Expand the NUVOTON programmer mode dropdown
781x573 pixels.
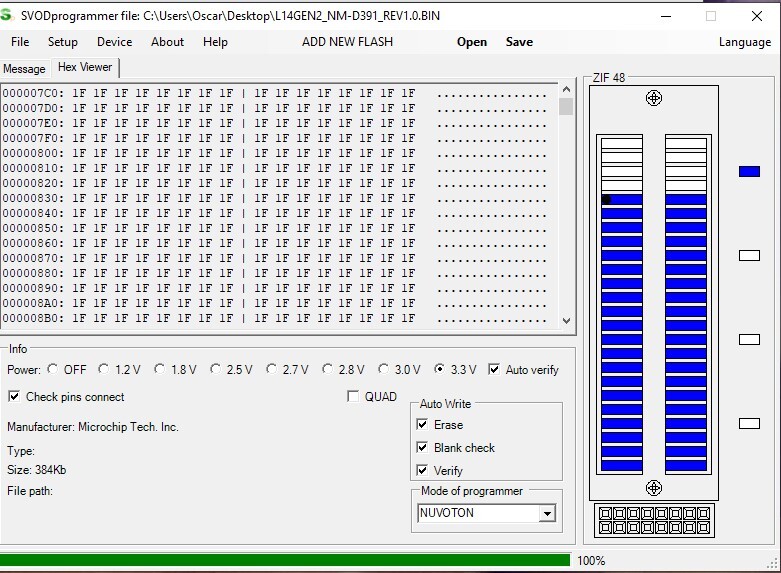coord(546,514)
